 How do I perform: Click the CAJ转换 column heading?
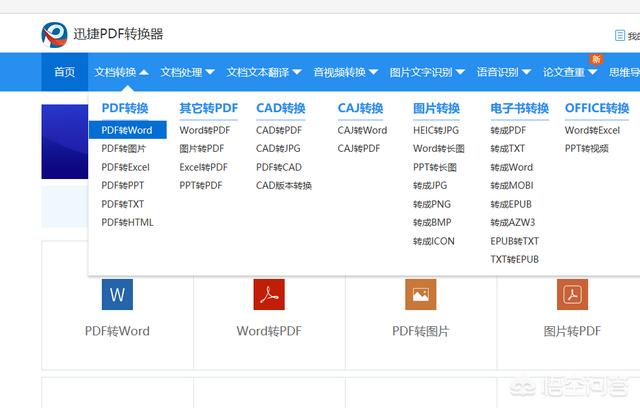pos(360,108)
